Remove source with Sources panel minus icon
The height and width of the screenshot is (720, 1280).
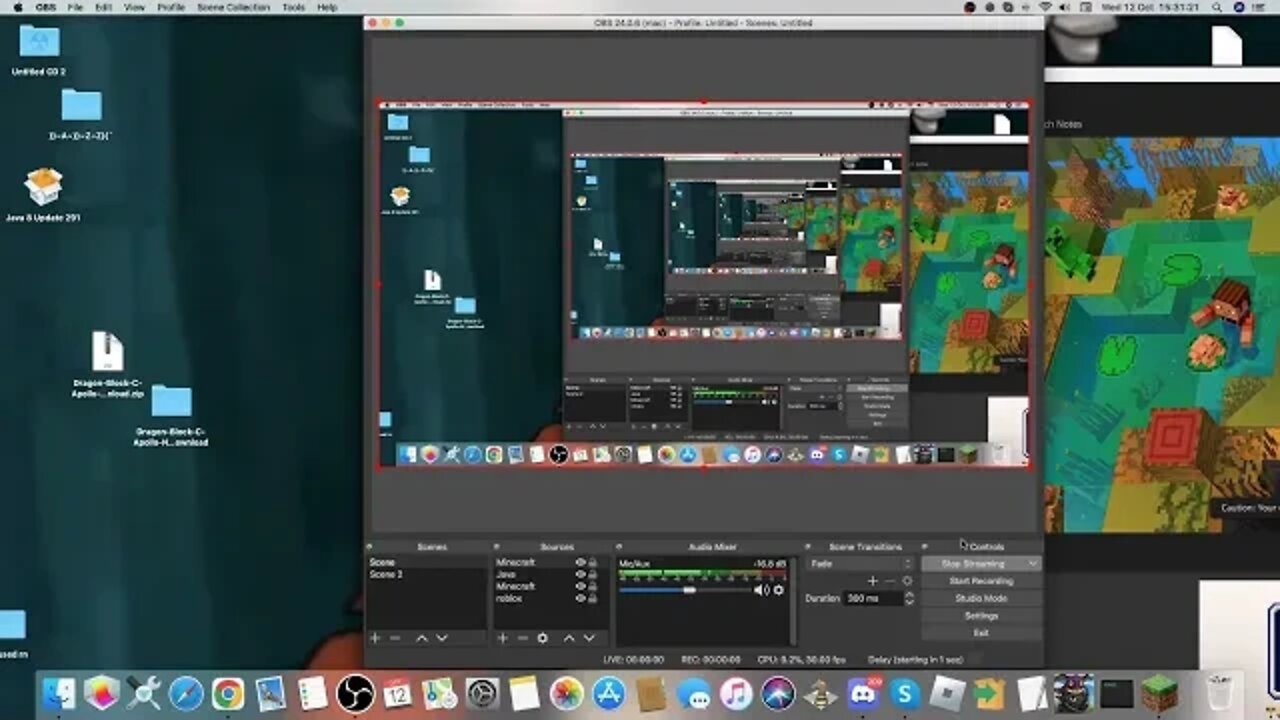coord(522,638)
